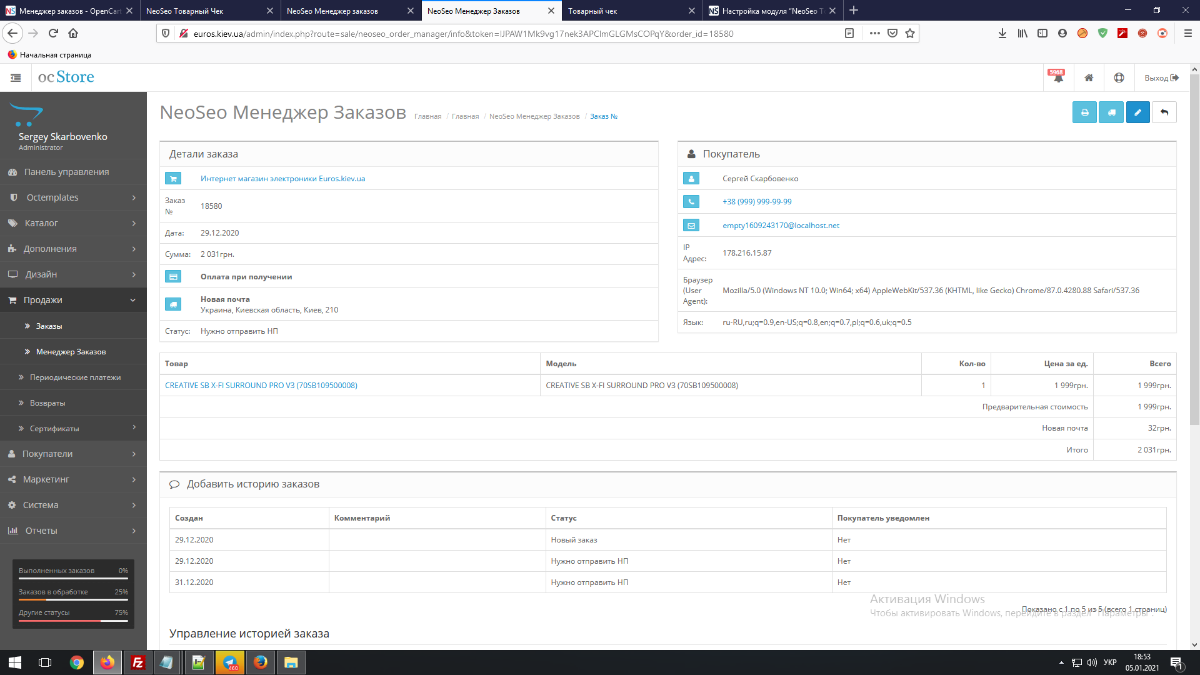The width and height of the screenshot is (1200, 675).
Task: Expand Octemplates sidebar menu
Action: coord(73,197)
